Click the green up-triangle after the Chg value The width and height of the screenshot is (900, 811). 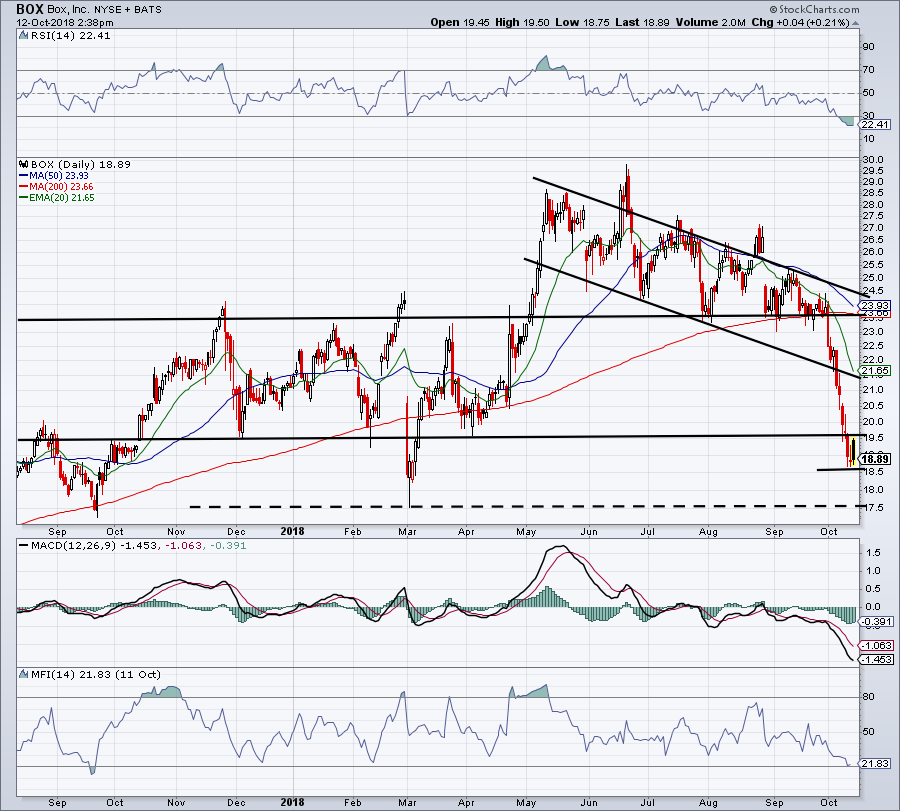855,23
